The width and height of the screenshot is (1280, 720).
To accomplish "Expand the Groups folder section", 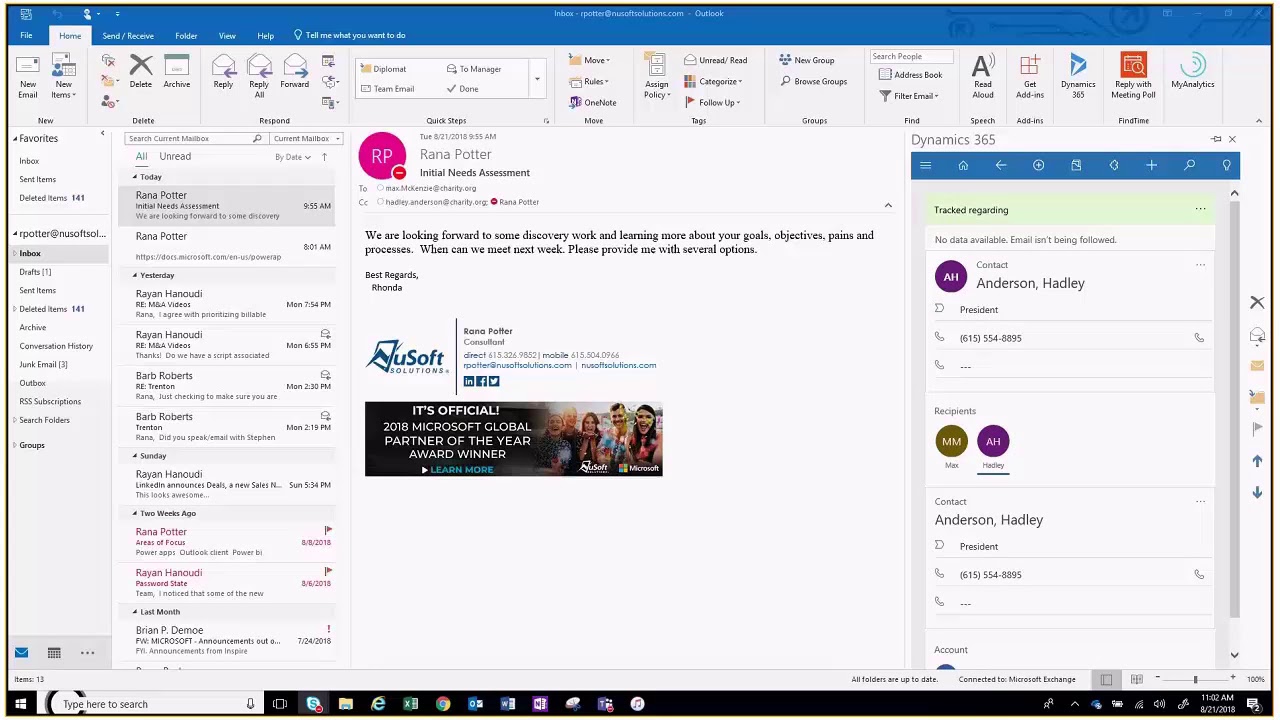I will tap(15, 445).
